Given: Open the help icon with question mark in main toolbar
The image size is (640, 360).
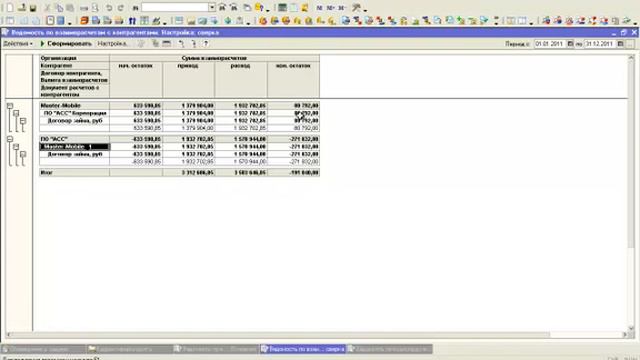Looking at the screenshot, I should (259, 8).
